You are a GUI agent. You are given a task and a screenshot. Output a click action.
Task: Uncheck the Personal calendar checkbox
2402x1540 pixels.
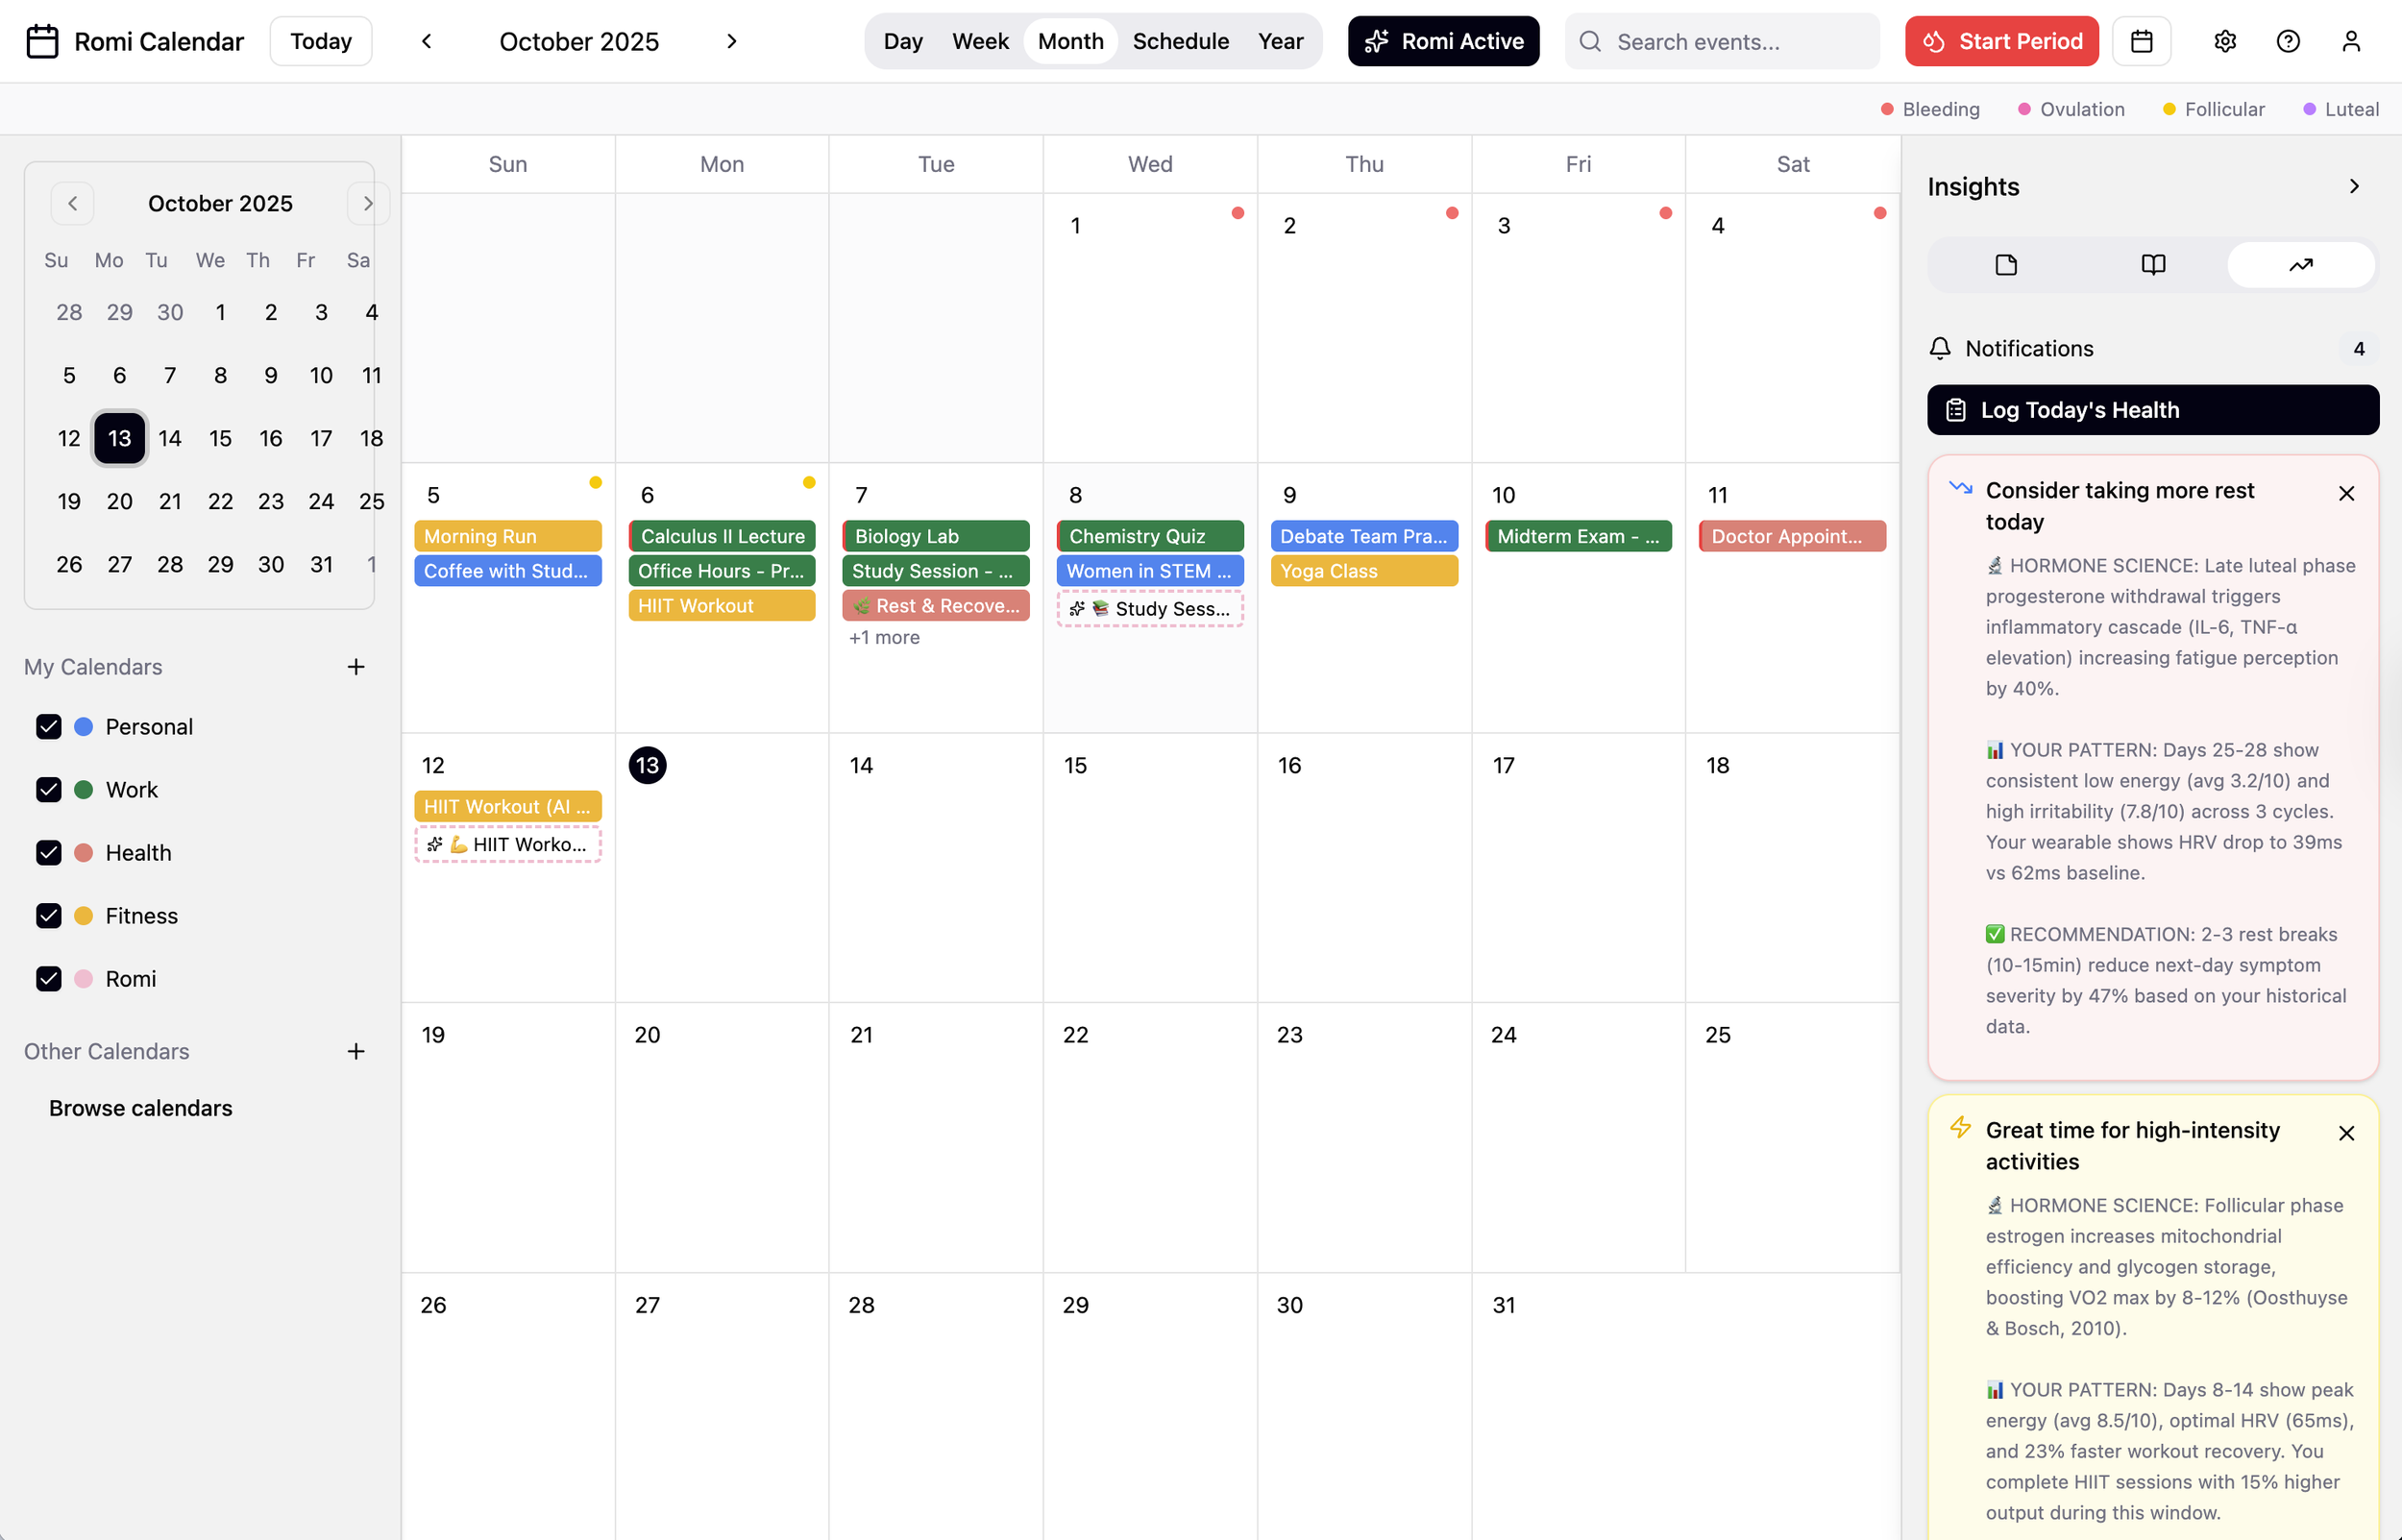49,727
